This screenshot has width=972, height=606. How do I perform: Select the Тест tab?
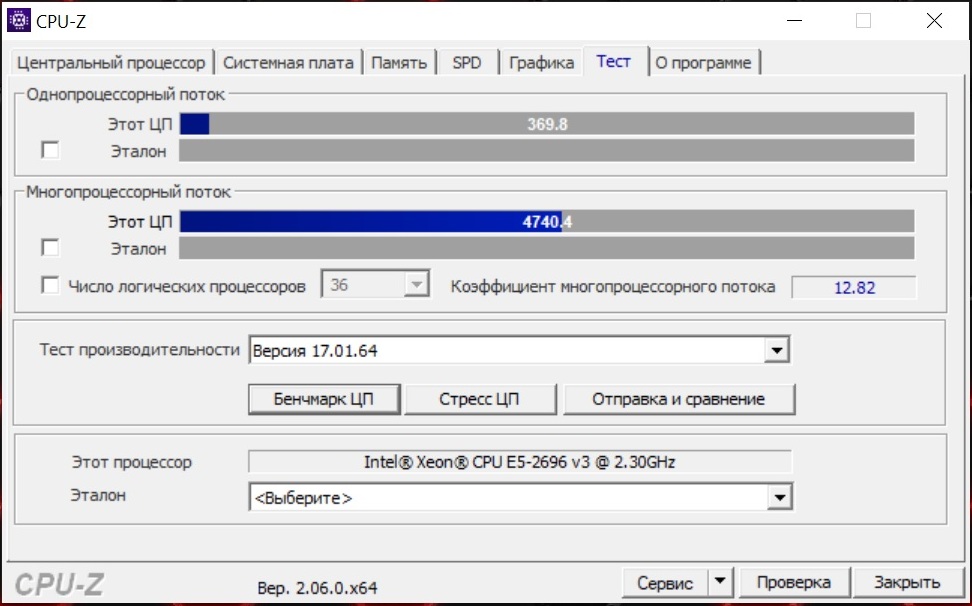614,61
